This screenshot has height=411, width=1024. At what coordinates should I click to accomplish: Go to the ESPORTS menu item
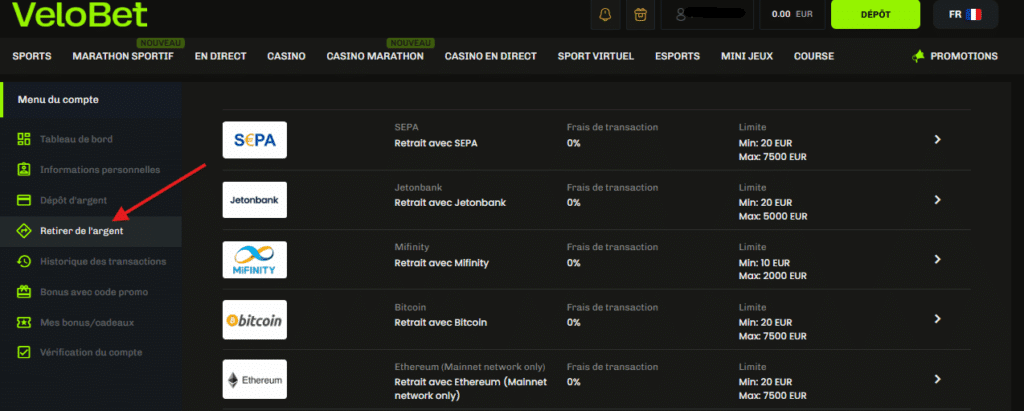[677, 56]
